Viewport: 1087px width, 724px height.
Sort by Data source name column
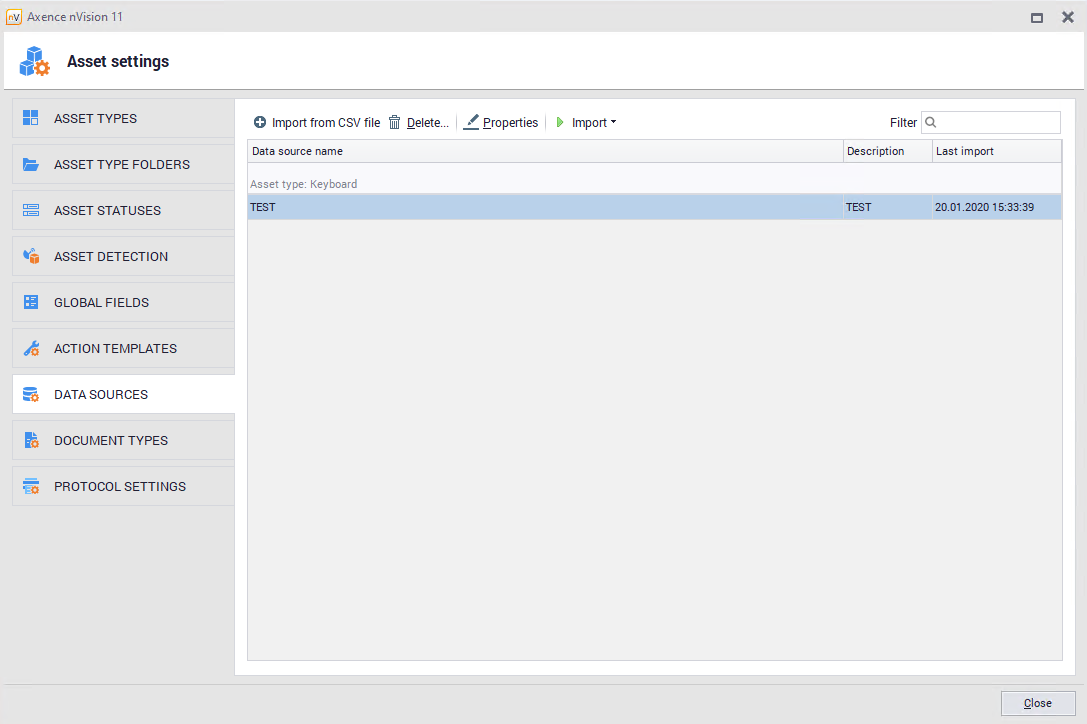pos(545,151)
